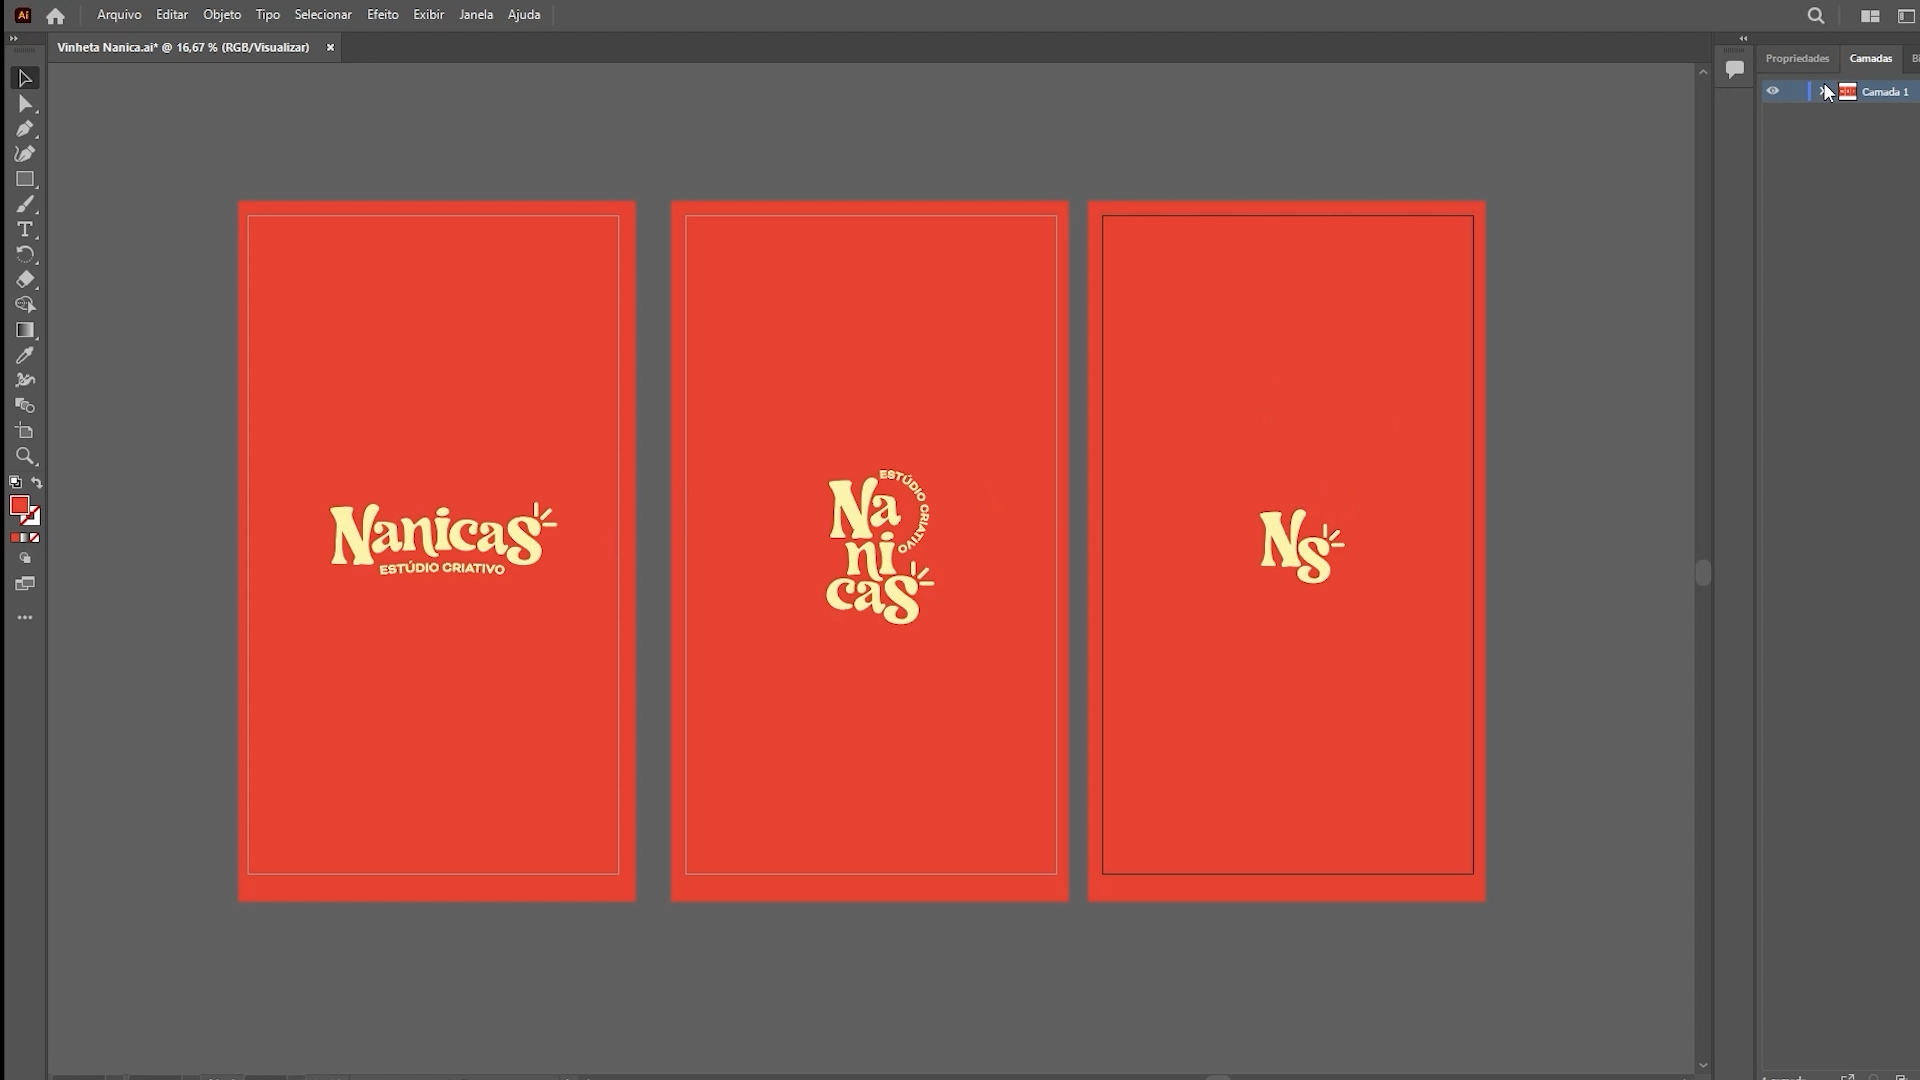Set default fill and stroke

15,483
